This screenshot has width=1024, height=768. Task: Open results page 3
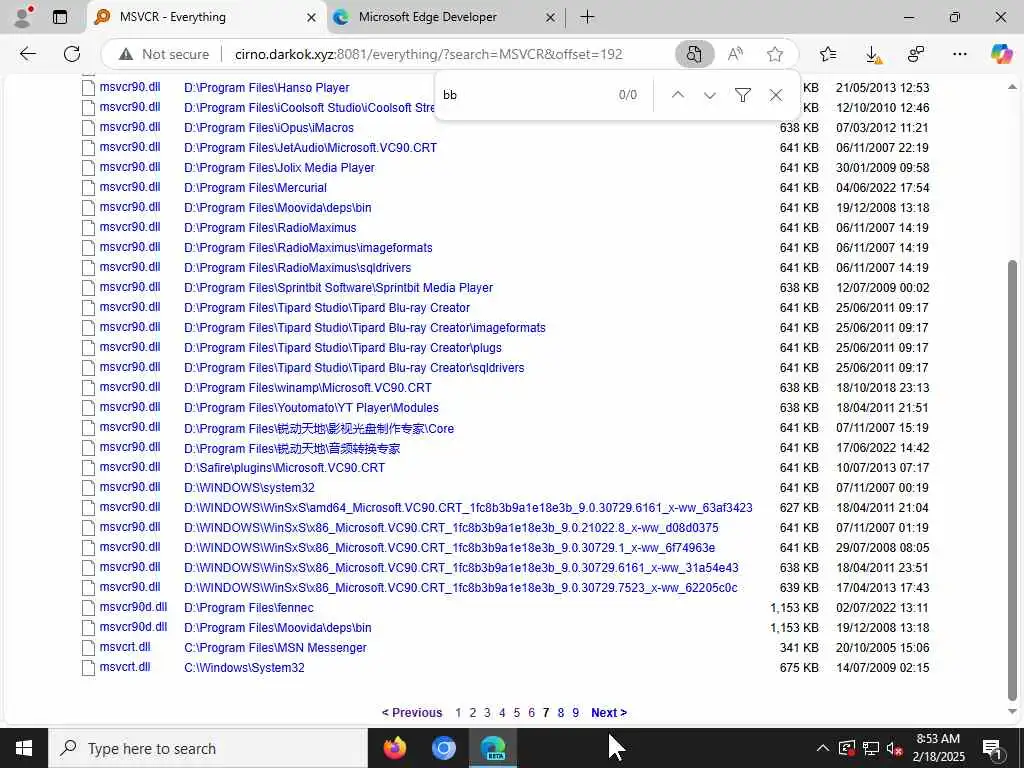(x=487, y=712)
